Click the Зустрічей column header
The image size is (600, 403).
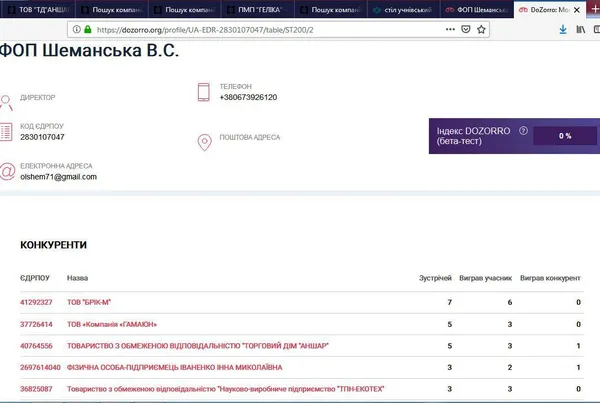(x=435, y=278)
